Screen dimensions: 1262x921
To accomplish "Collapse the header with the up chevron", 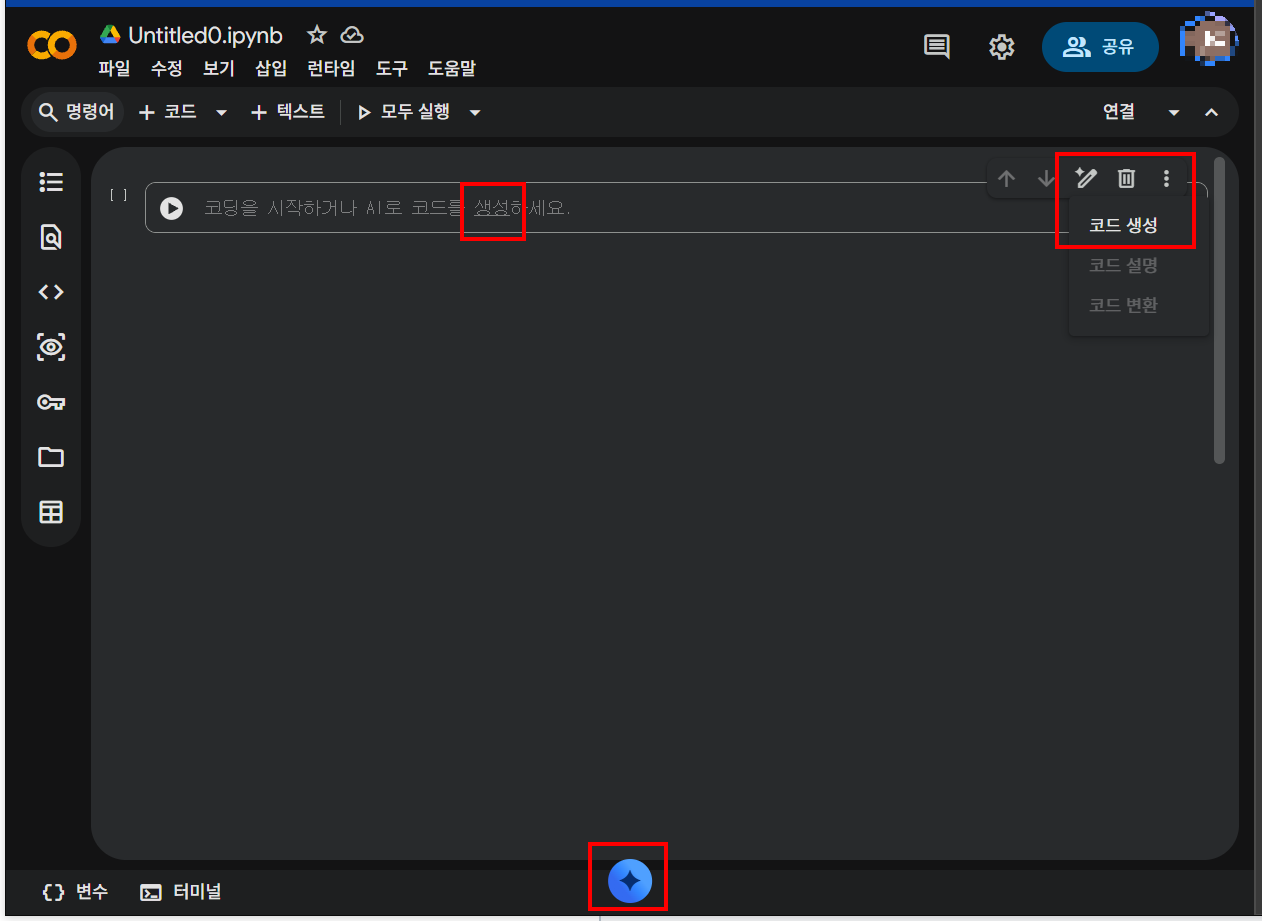I will 1212,113.
